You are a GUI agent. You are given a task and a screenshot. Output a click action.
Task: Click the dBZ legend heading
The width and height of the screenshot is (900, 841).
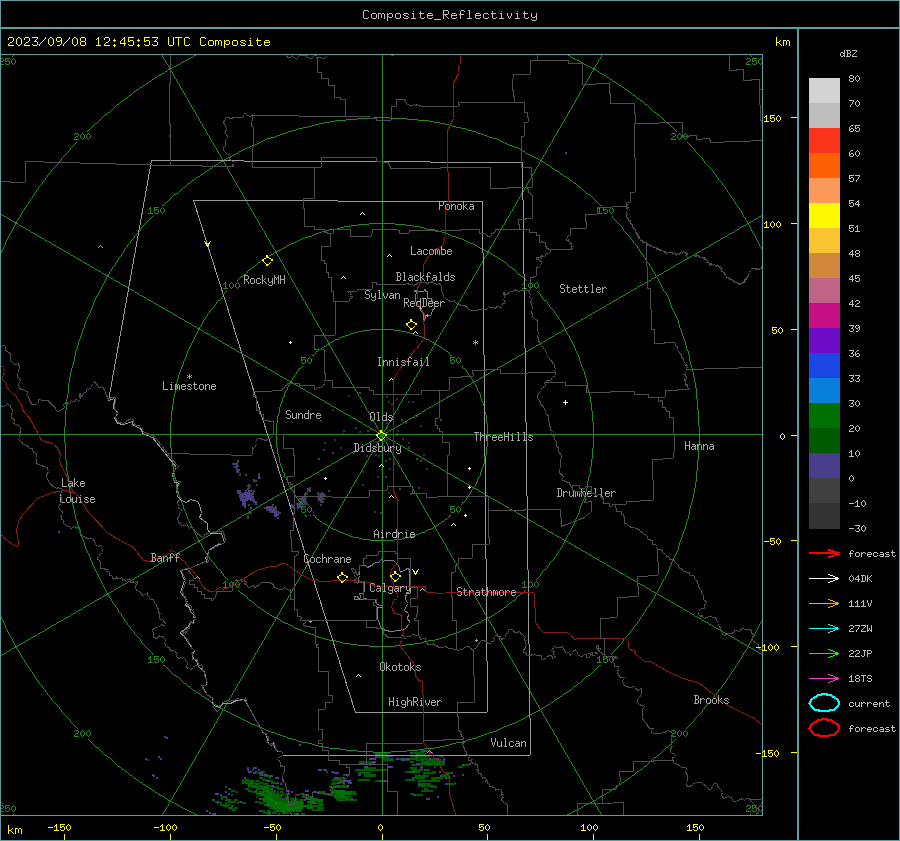coord(848,53)
